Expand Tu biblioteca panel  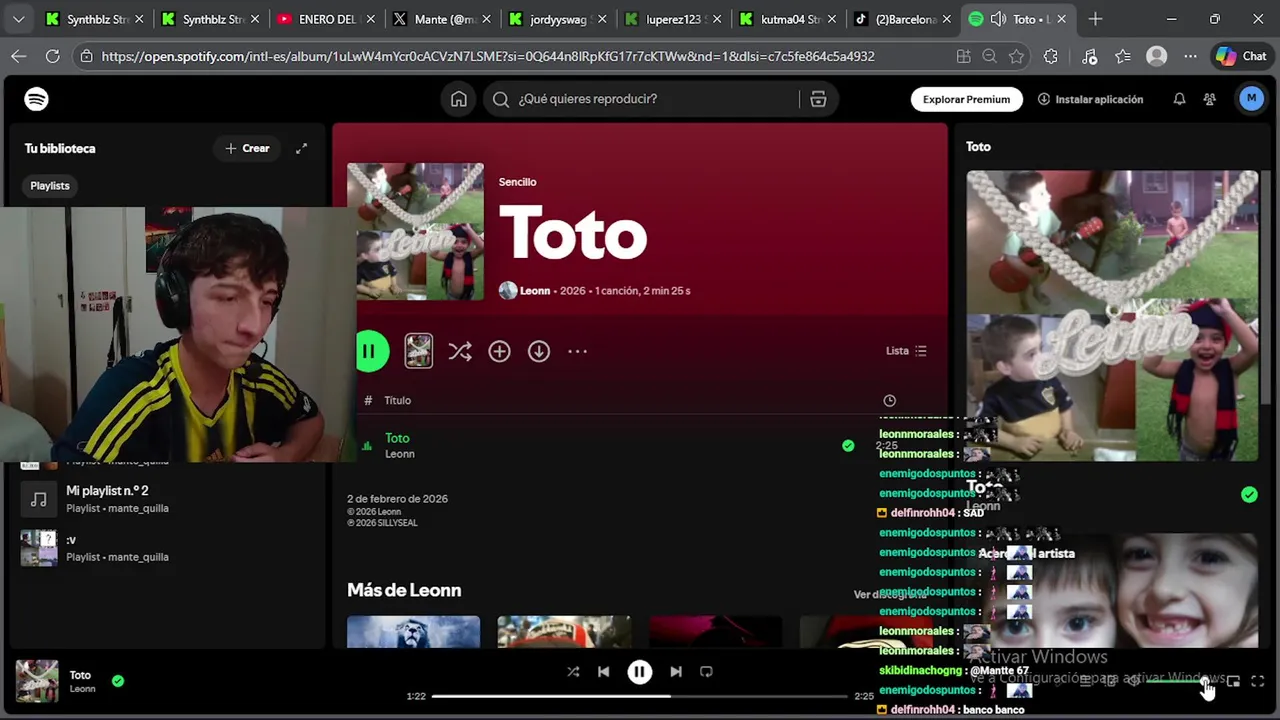301,148
